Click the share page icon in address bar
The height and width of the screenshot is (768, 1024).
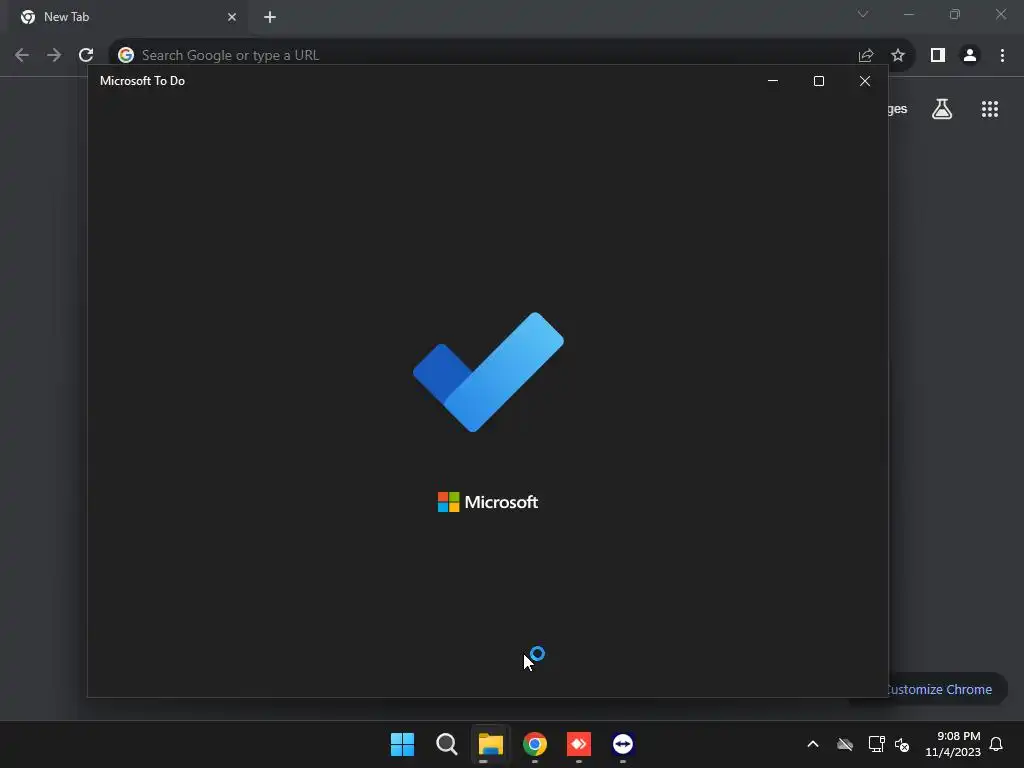866,55
